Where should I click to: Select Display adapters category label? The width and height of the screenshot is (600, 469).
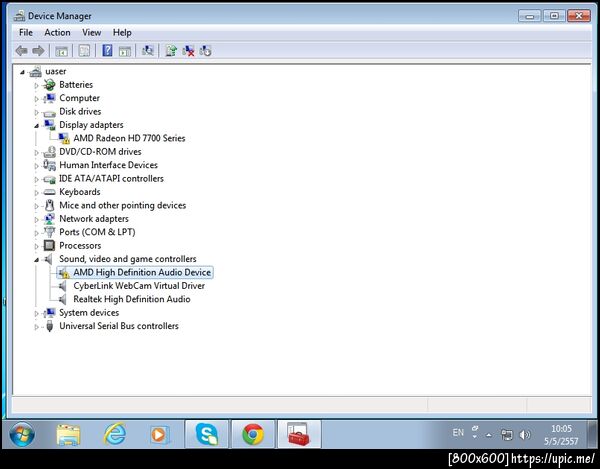91,125
